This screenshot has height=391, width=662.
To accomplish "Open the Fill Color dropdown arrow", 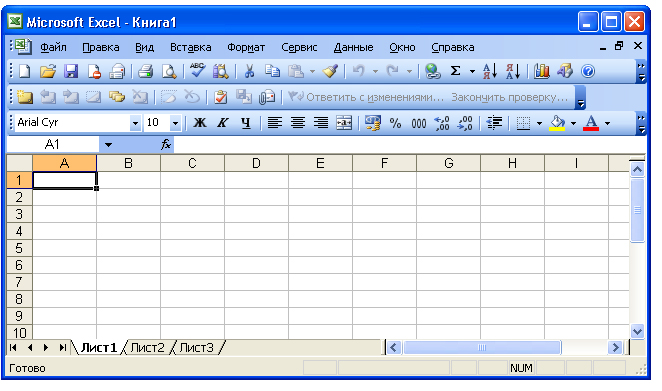I will [x=573, y=123].
